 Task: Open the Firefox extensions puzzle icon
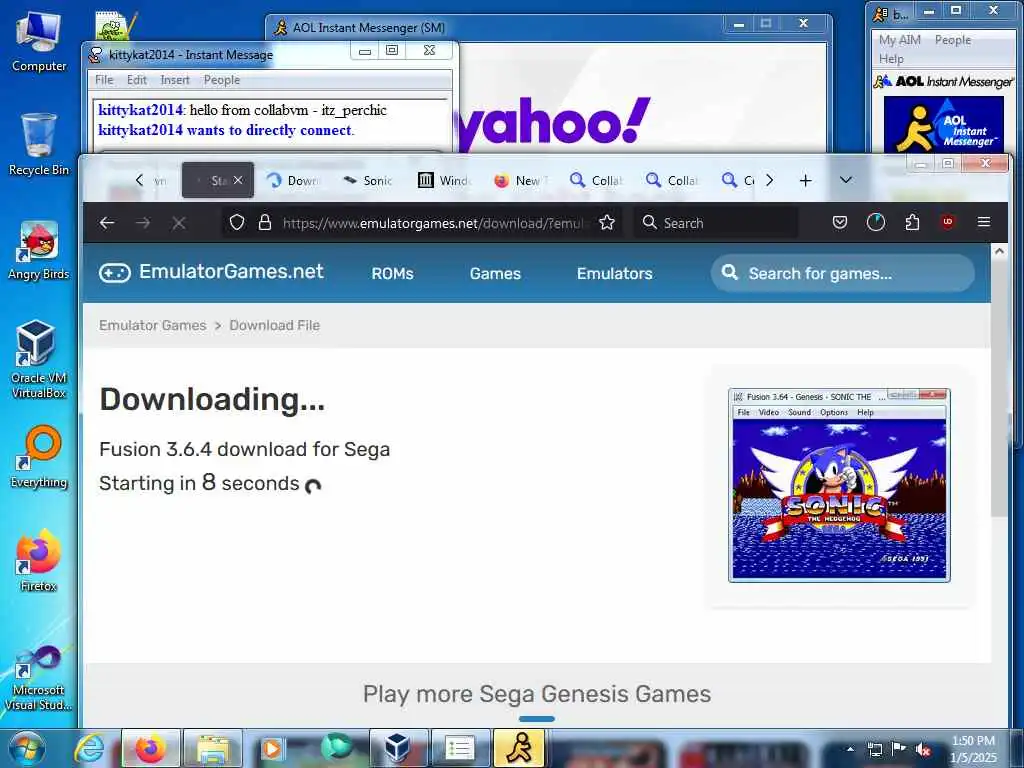point(912,223)
